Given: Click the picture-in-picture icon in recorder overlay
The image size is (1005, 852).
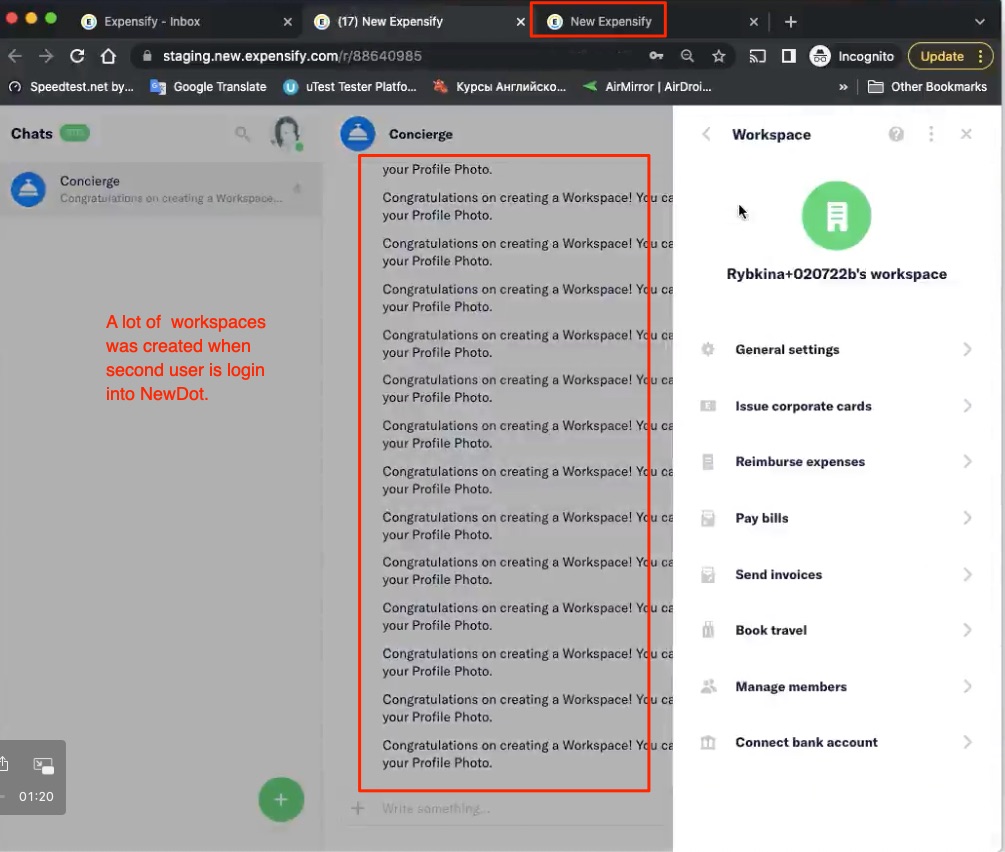Looking at the screenshot, I should pyautogui.click(x=44, y=765).
